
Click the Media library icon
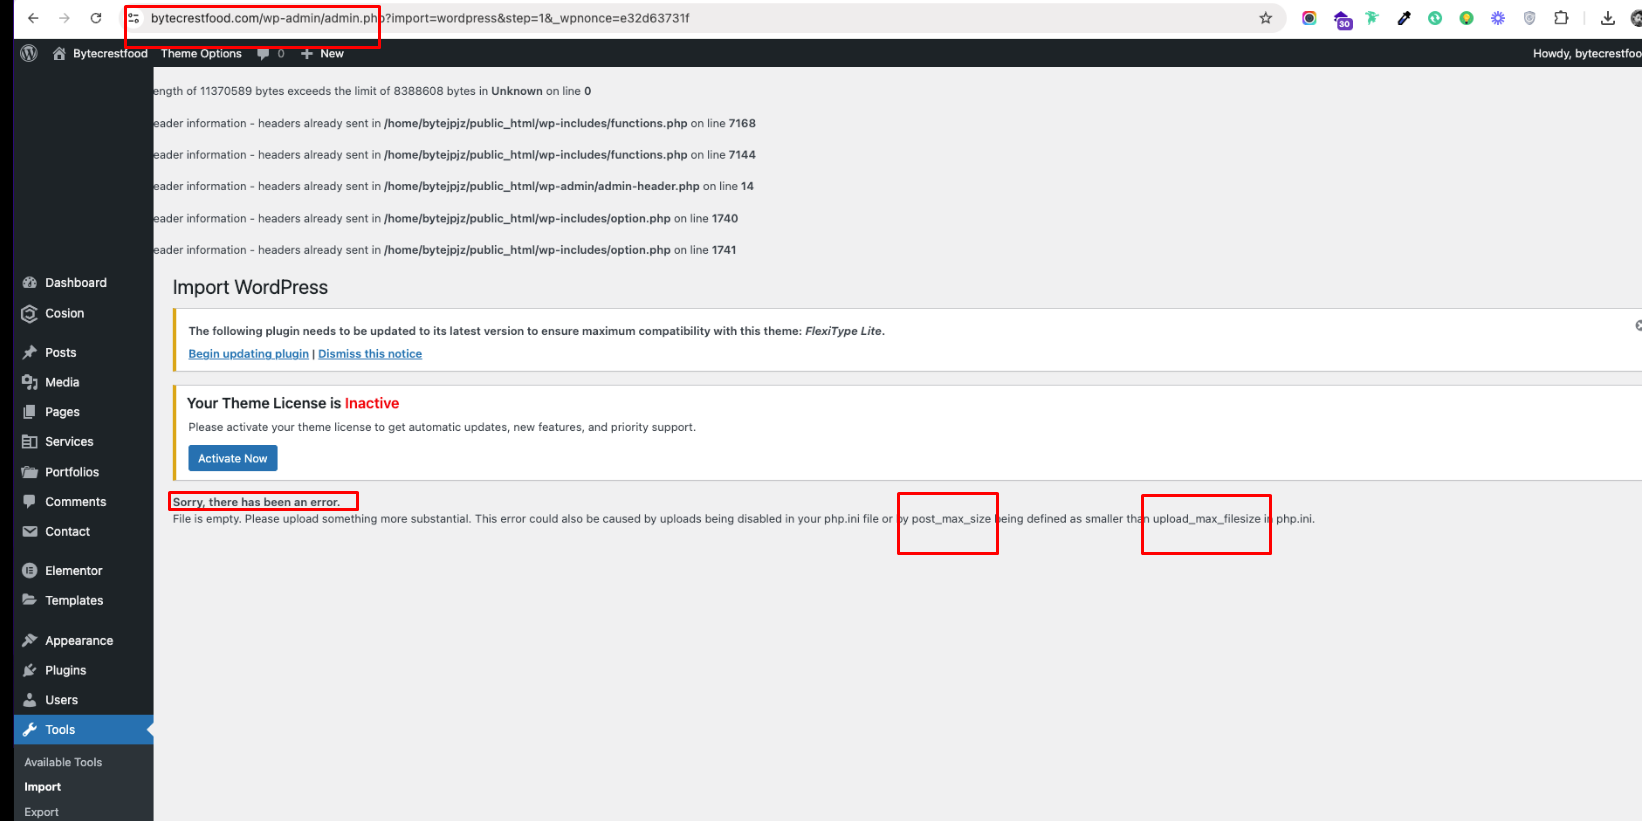30,382
